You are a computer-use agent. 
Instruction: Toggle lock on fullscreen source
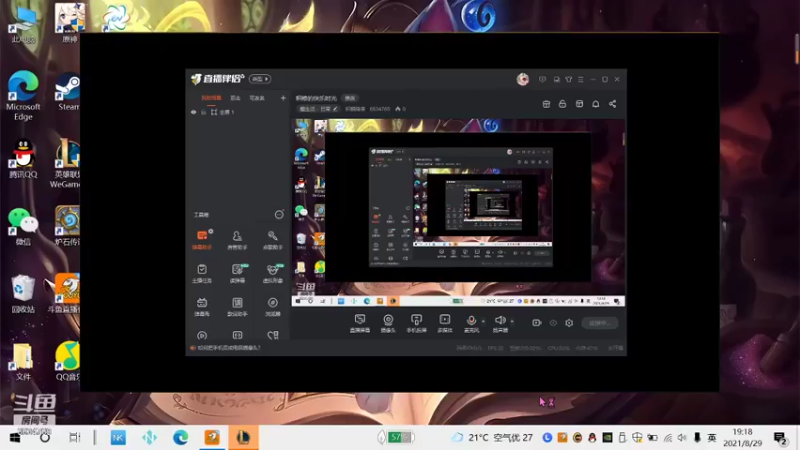[203, 112]
